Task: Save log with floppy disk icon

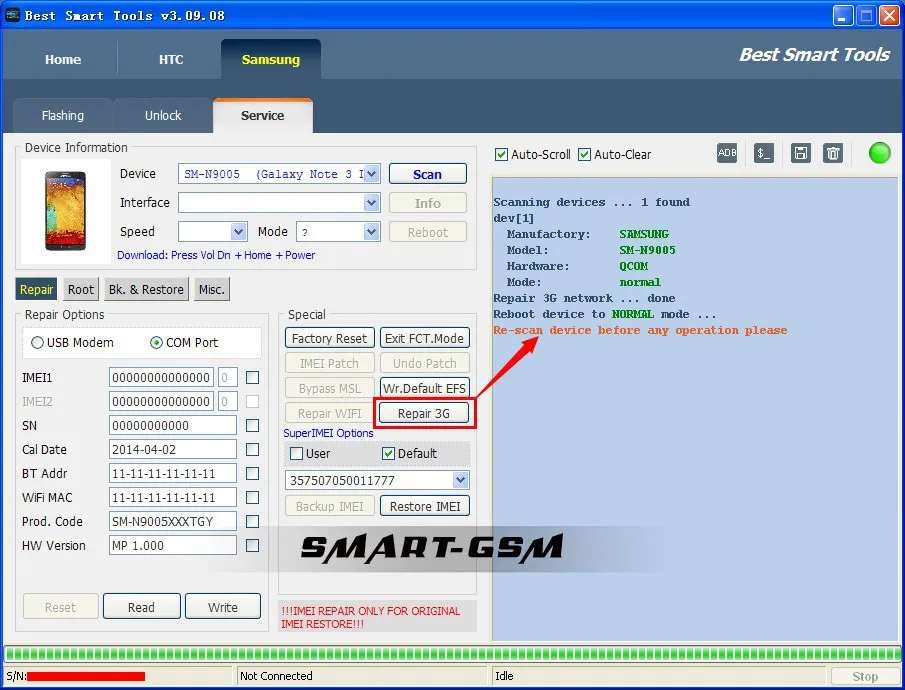Action: 801,153
